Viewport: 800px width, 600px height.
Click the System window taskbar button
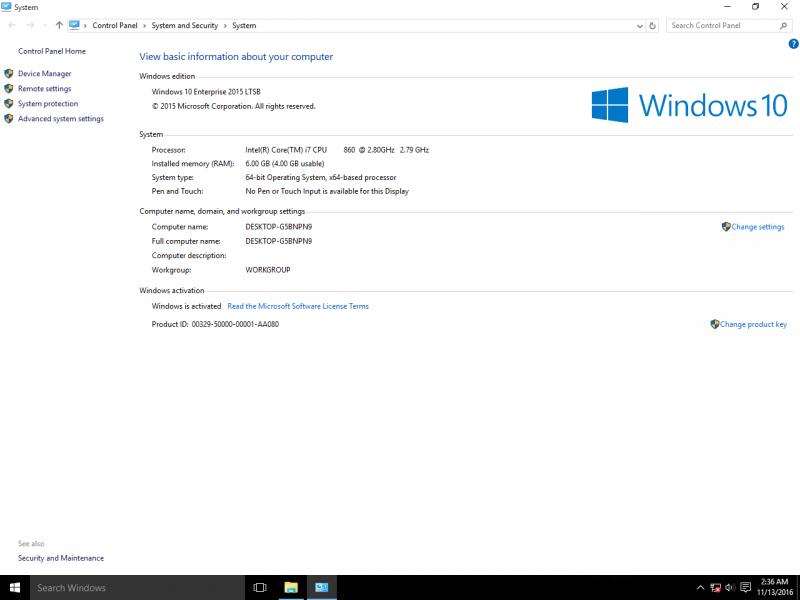point(321,588)
